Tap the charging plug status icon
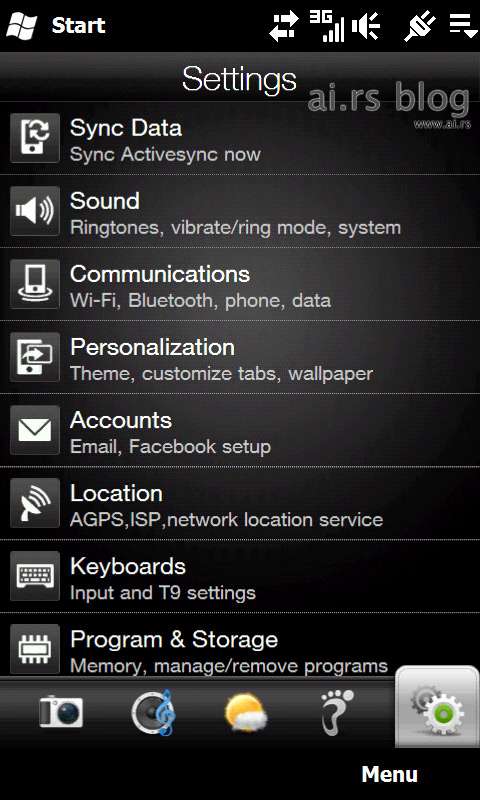This screenshot has width=480, height=800. [x=420, y=26]
